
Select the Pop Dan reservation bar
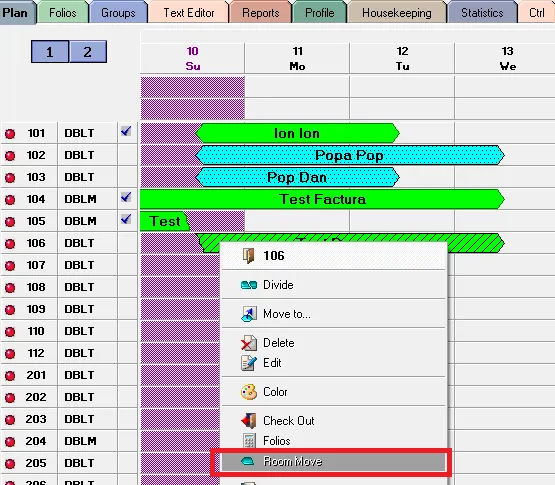point(297,177)
